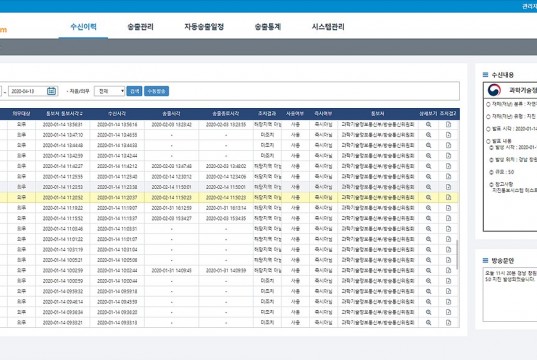Click the document icon in the 13:47:10 row
537x360 pixels.
[x=448, y=135]
